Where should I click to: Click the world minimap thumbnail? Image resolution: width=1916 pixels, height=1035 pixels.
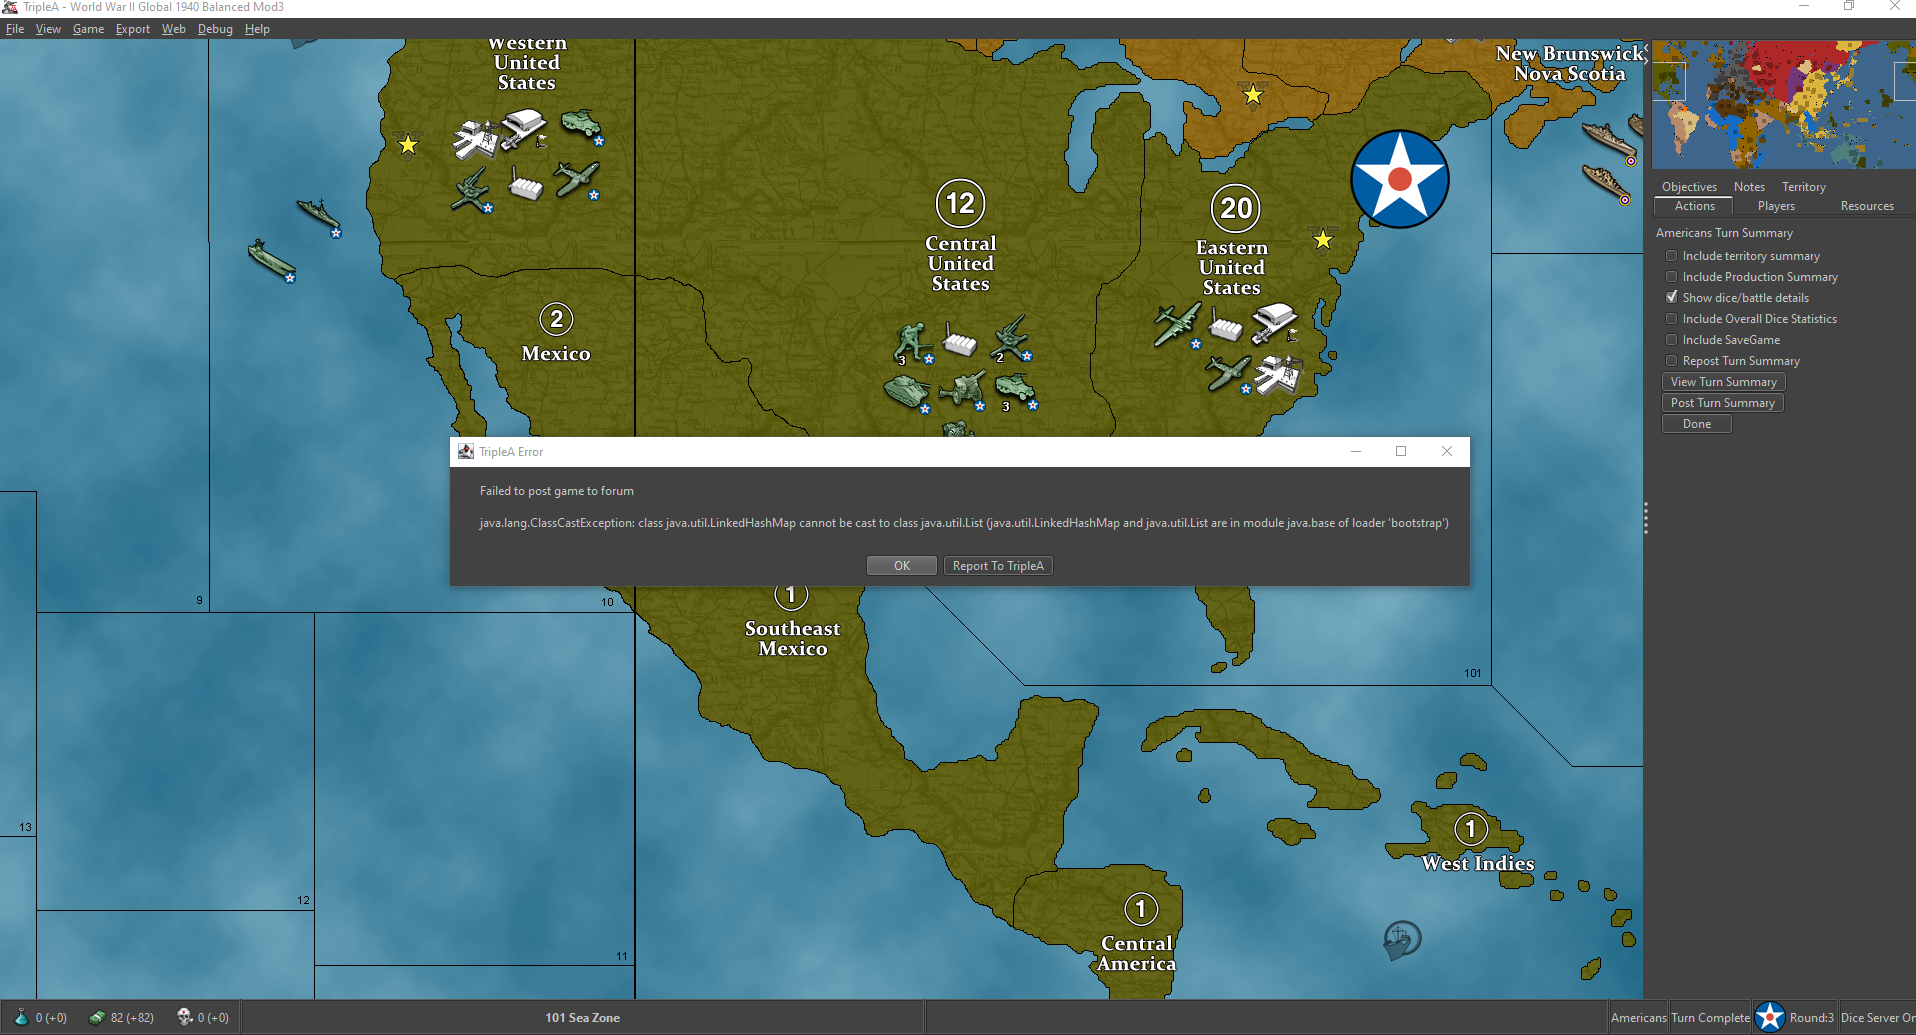pos(1783,104)
